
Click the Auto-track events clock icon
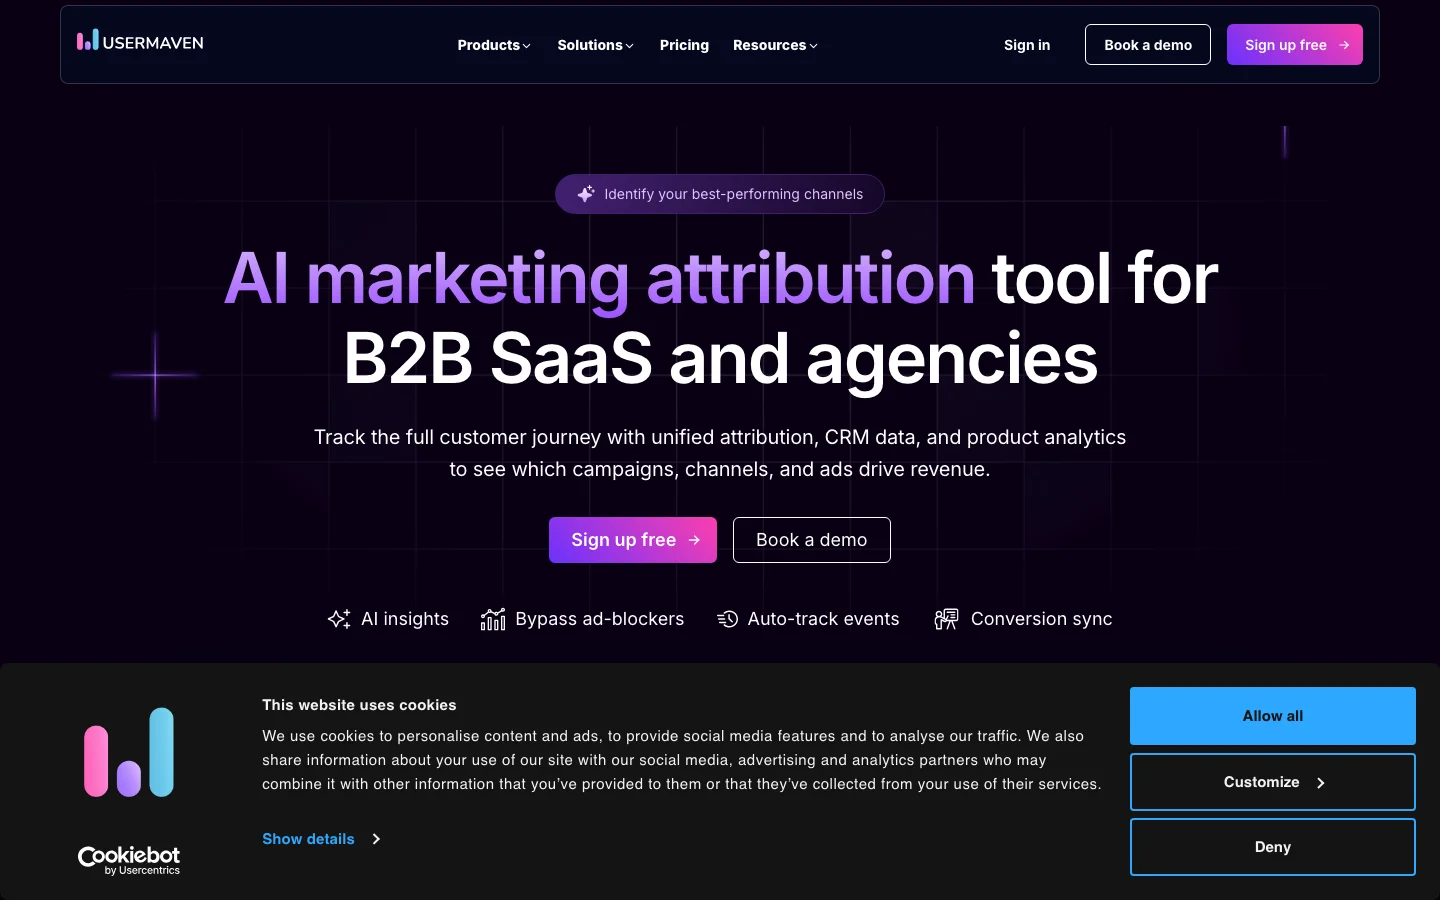(x=727, y=619)
